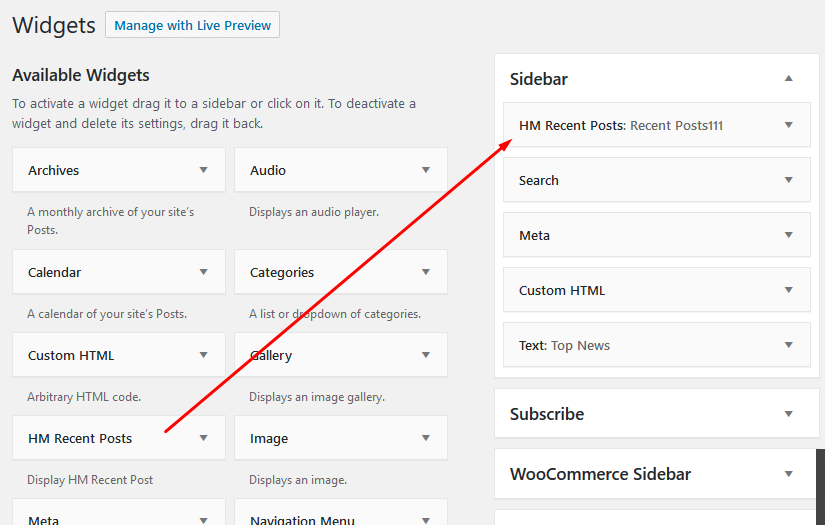Viewport: 825px width, 525px height.
Task: Expand the Archives widget arrow
Action: coord(204,171)
